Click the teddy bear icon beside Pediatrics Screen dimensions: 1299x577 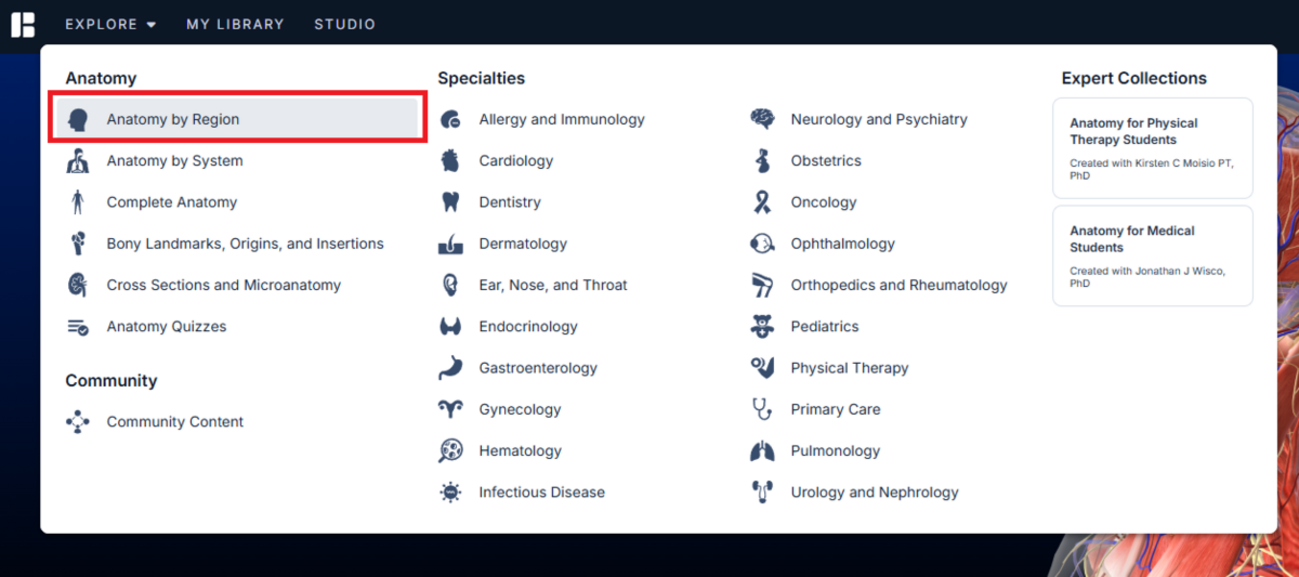point(763,326)
